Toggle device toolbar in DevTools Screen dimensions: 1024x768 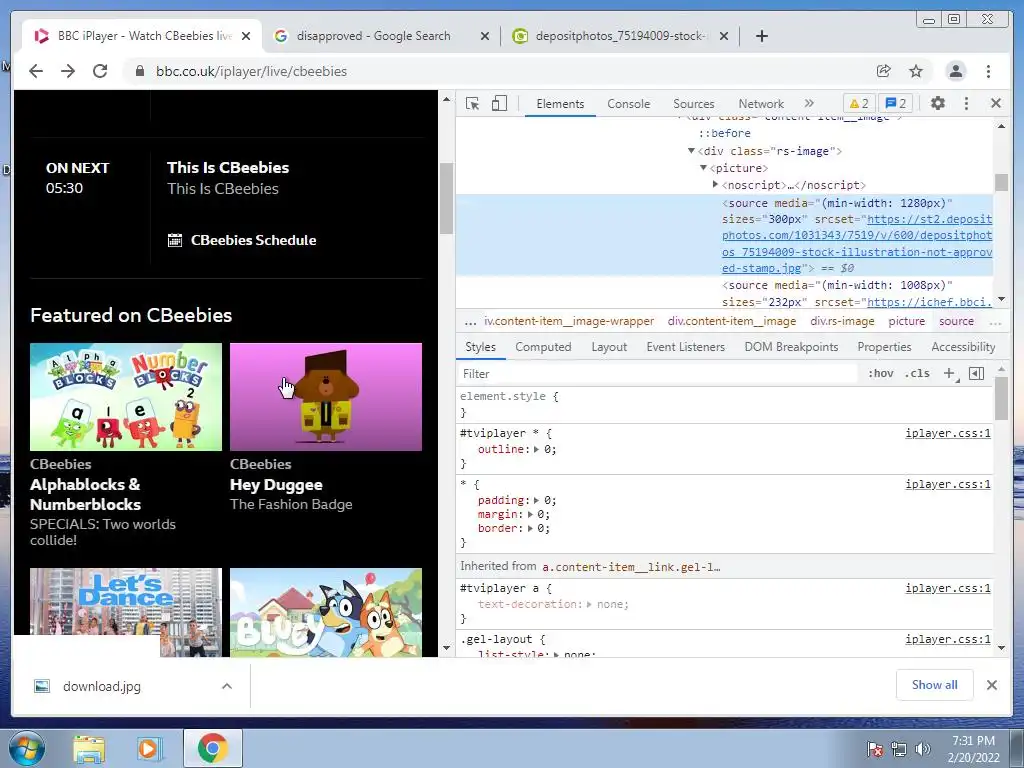click(500, 103)
